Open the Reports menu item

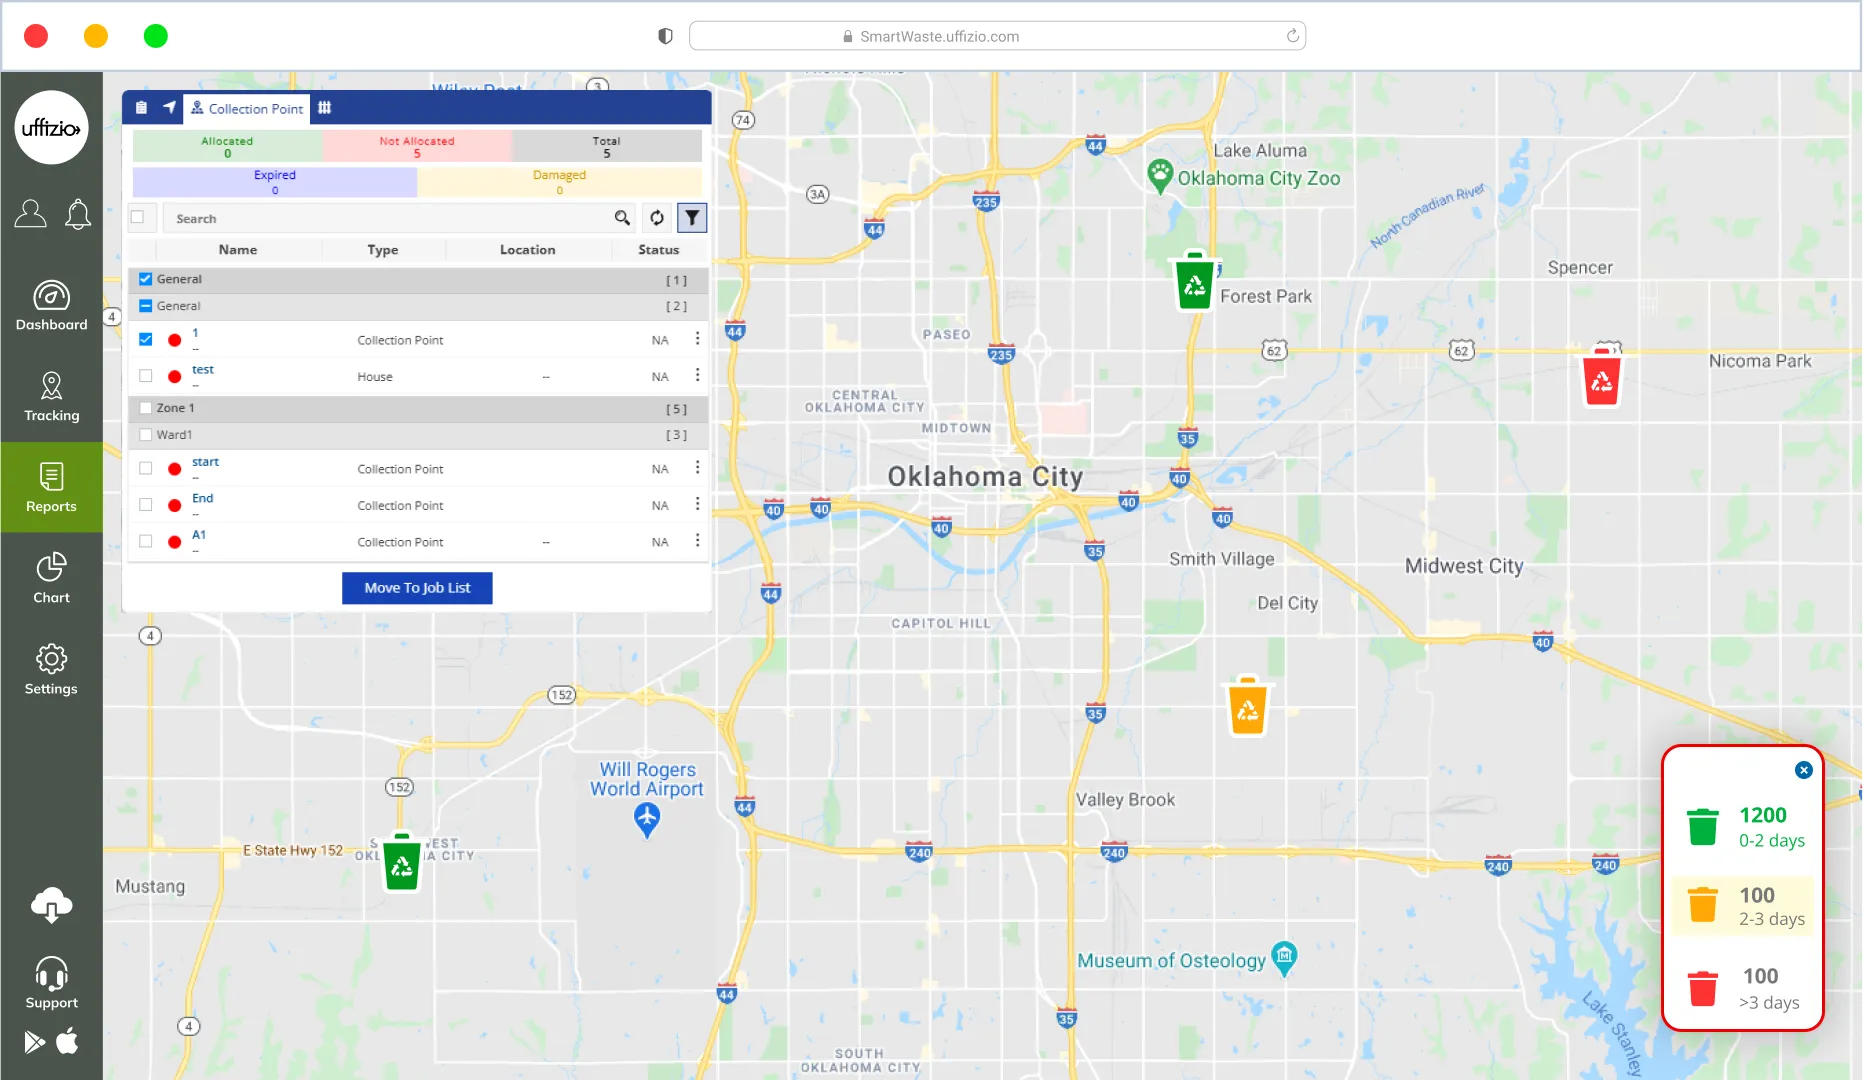[51, 488]
